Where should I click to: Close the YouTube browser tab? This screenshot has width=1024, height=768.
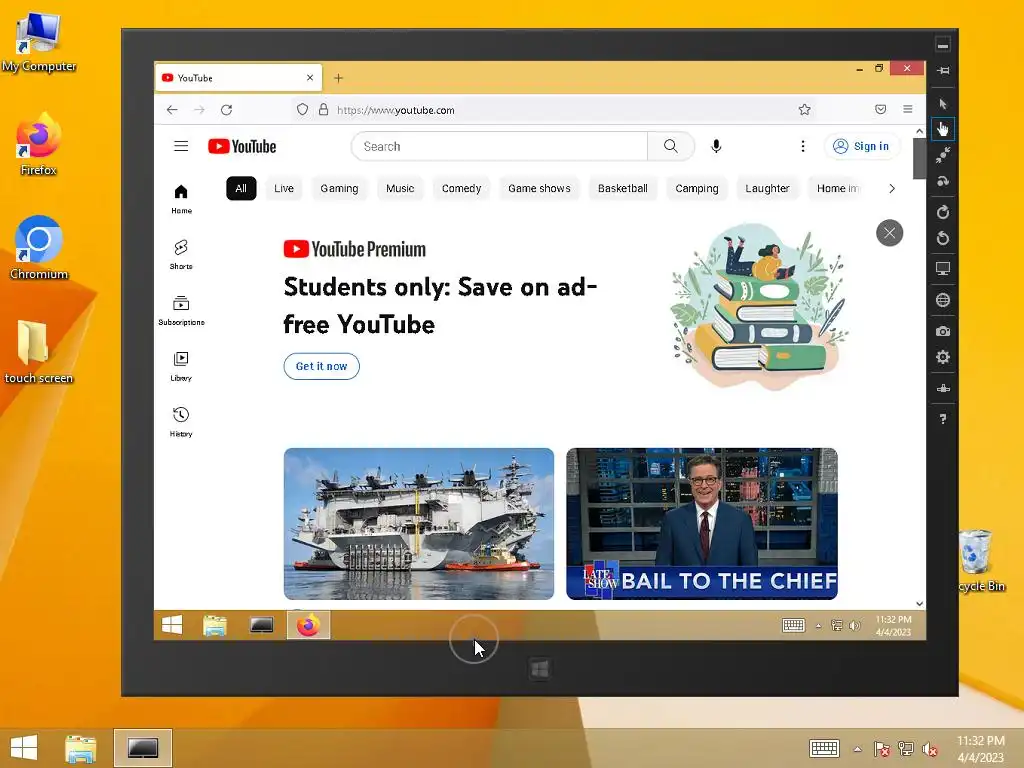point(310,78)
